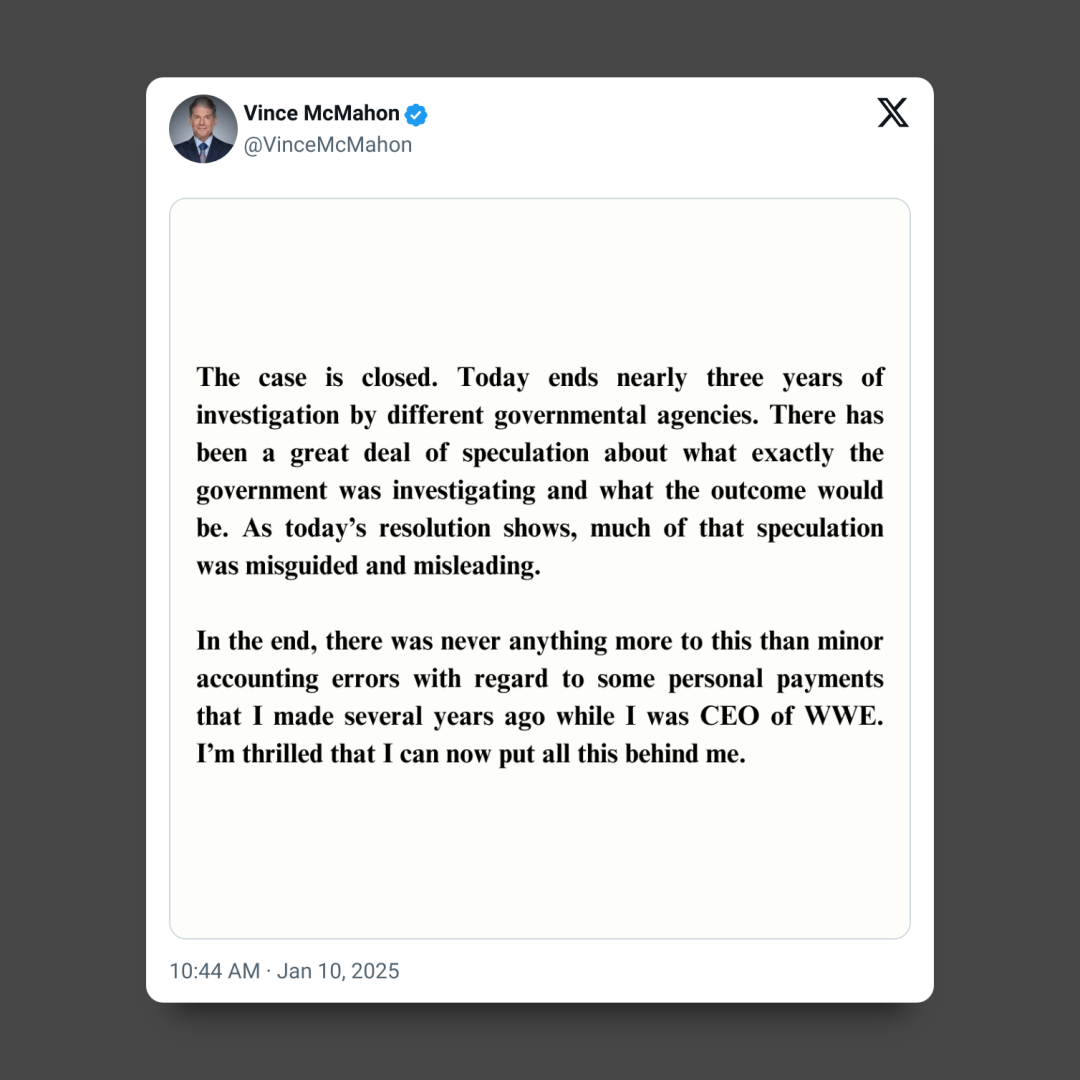Click the 10:44 AM timestamp

point(214,970)
